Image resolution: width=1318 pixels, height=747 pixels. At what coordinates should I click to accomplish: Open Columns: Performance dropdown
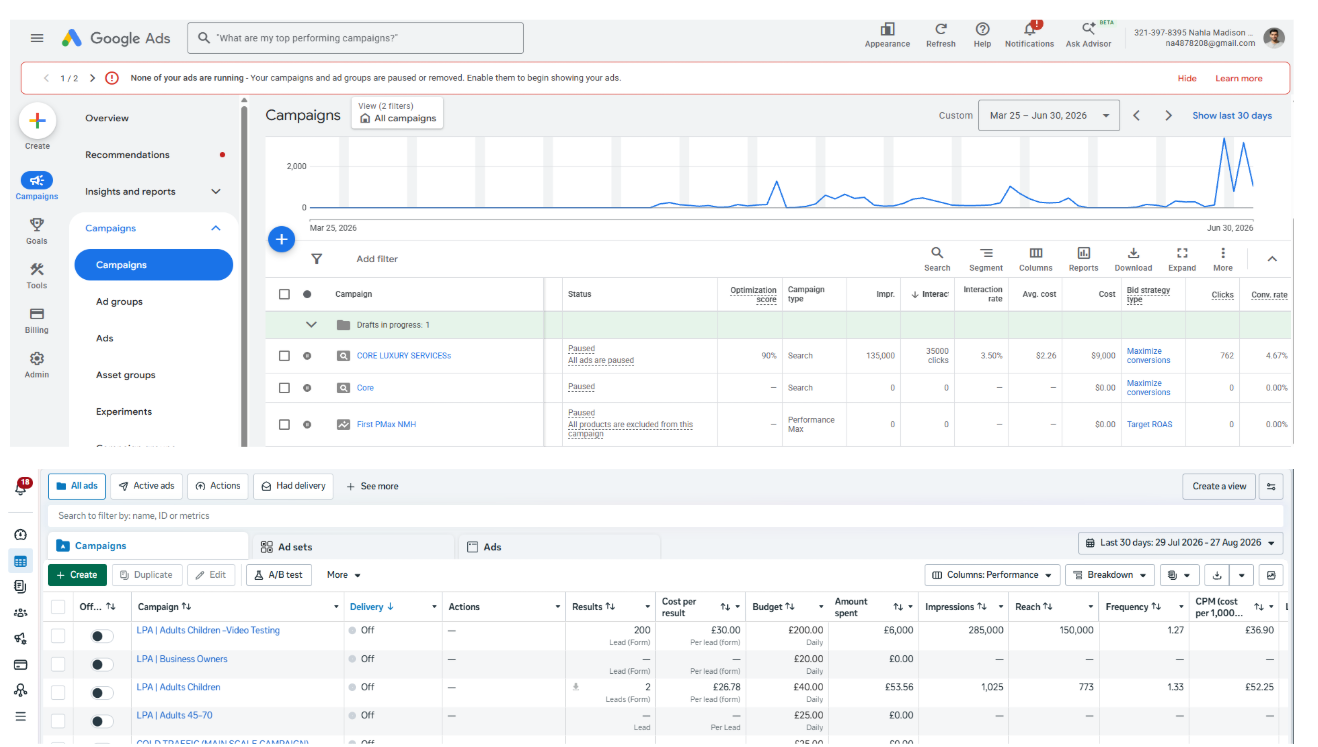click(992, 575)
